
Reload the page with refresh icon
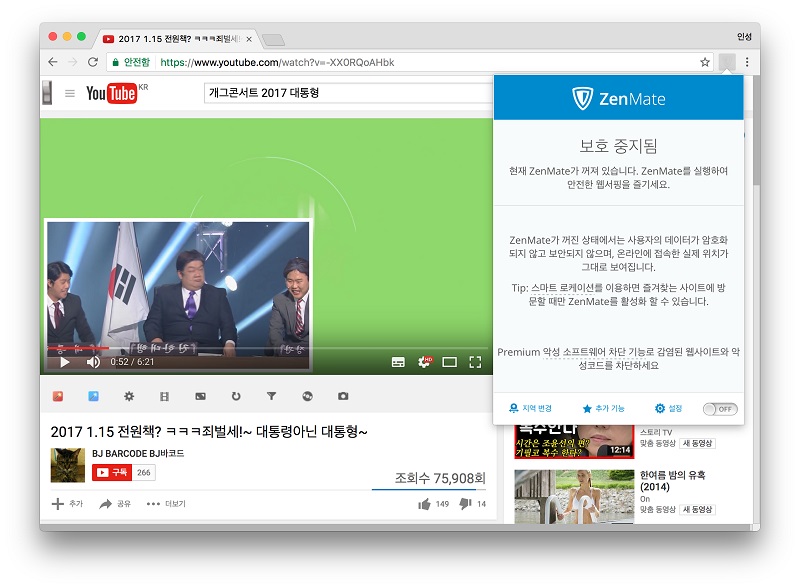pyautogui.click(x=93, y=62)
